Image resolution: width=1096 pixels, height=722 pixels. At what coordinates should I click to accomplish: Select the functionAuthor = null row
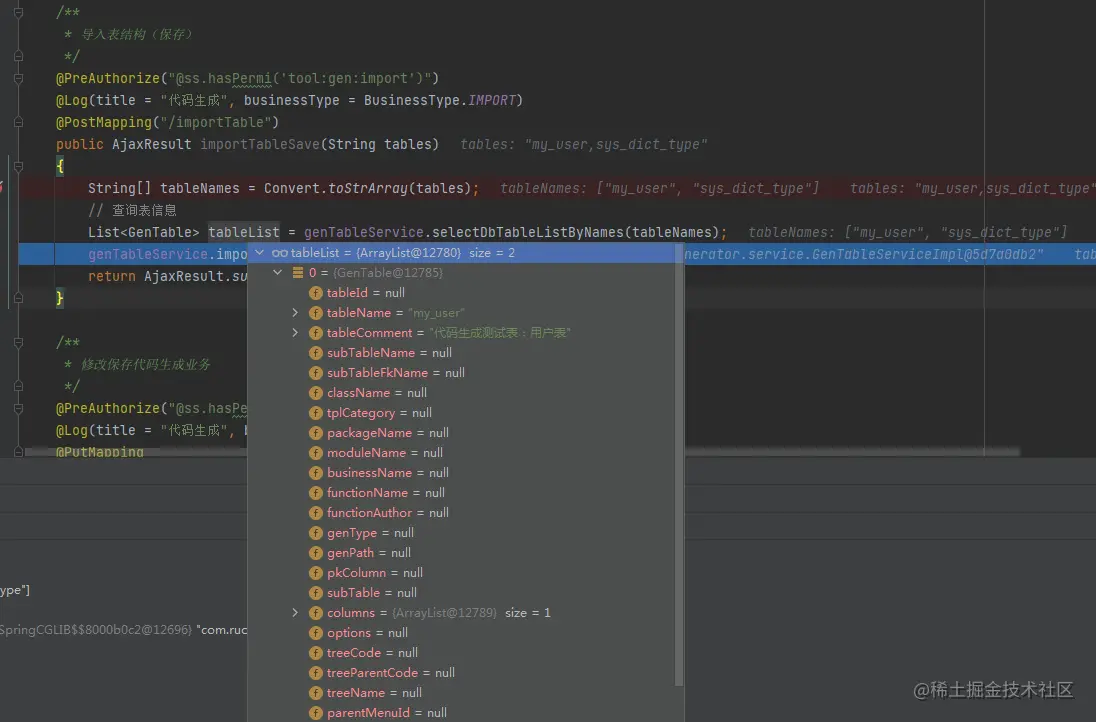tap(461, 512)
